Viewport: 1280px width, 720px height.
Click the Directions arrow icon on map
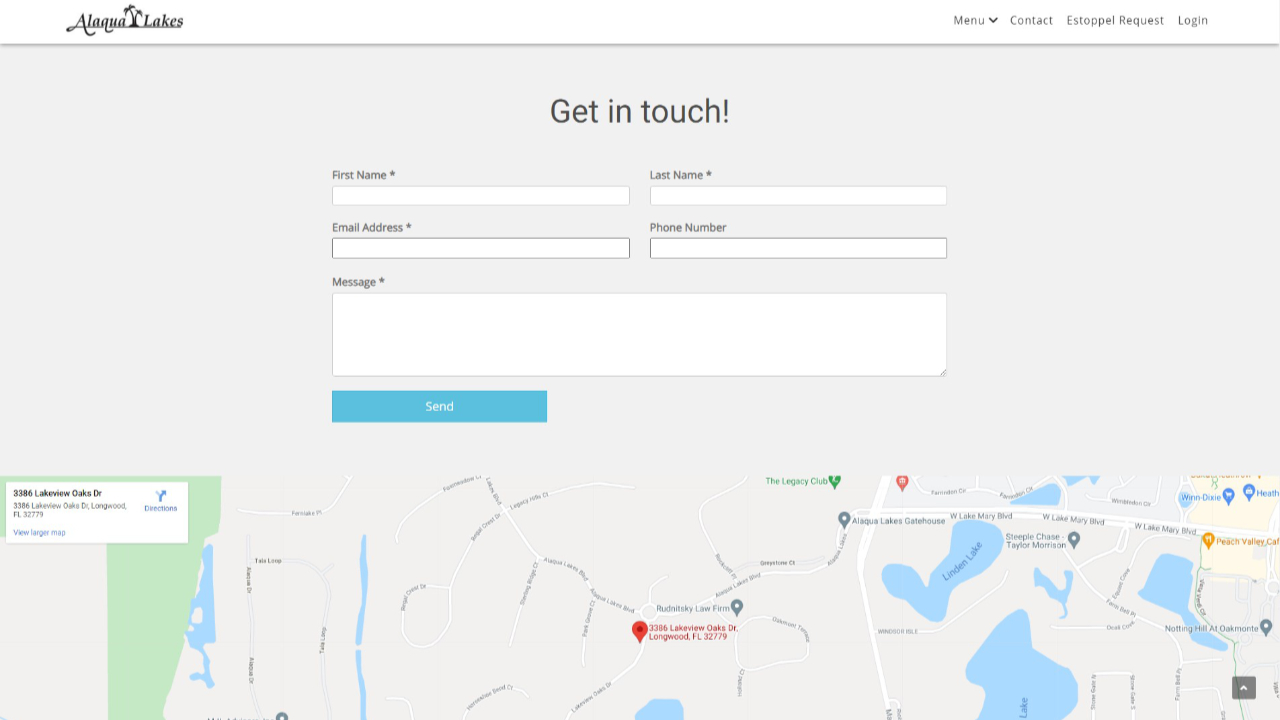pyautogui.click(x=160, y=497)
